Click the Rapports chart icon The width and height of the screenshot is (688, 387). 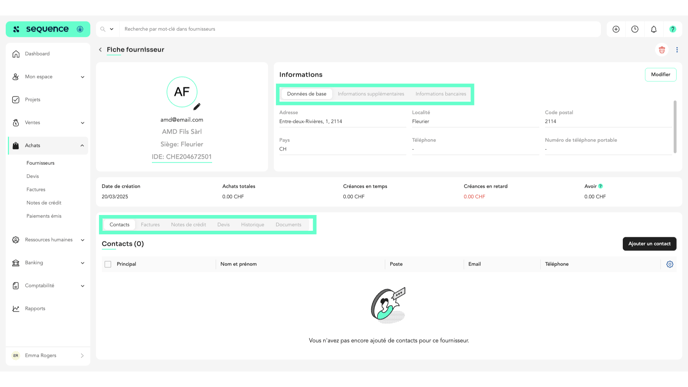(x=16, y=308)
